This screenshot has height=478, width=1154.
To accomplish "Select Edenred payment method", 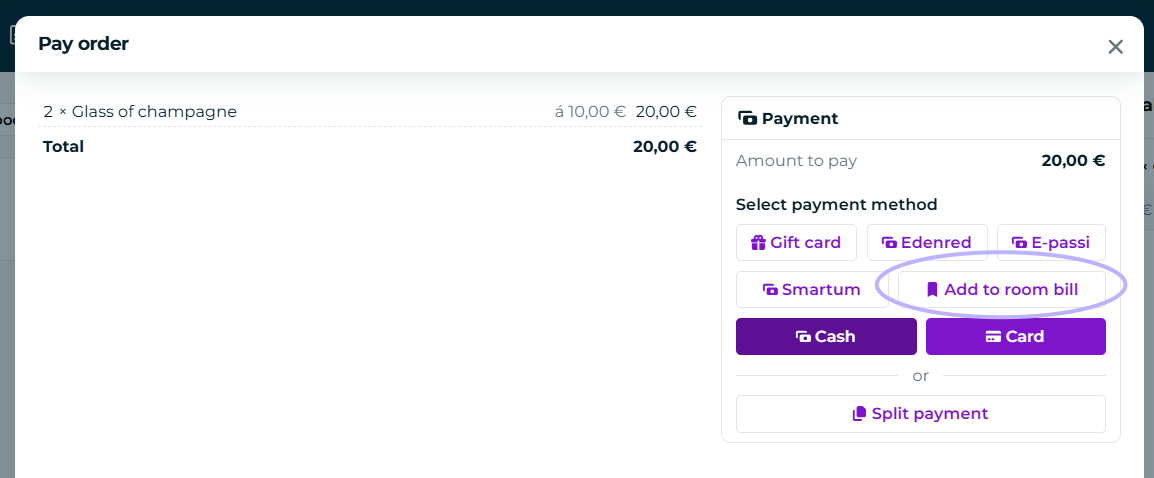I will (927, 242).
